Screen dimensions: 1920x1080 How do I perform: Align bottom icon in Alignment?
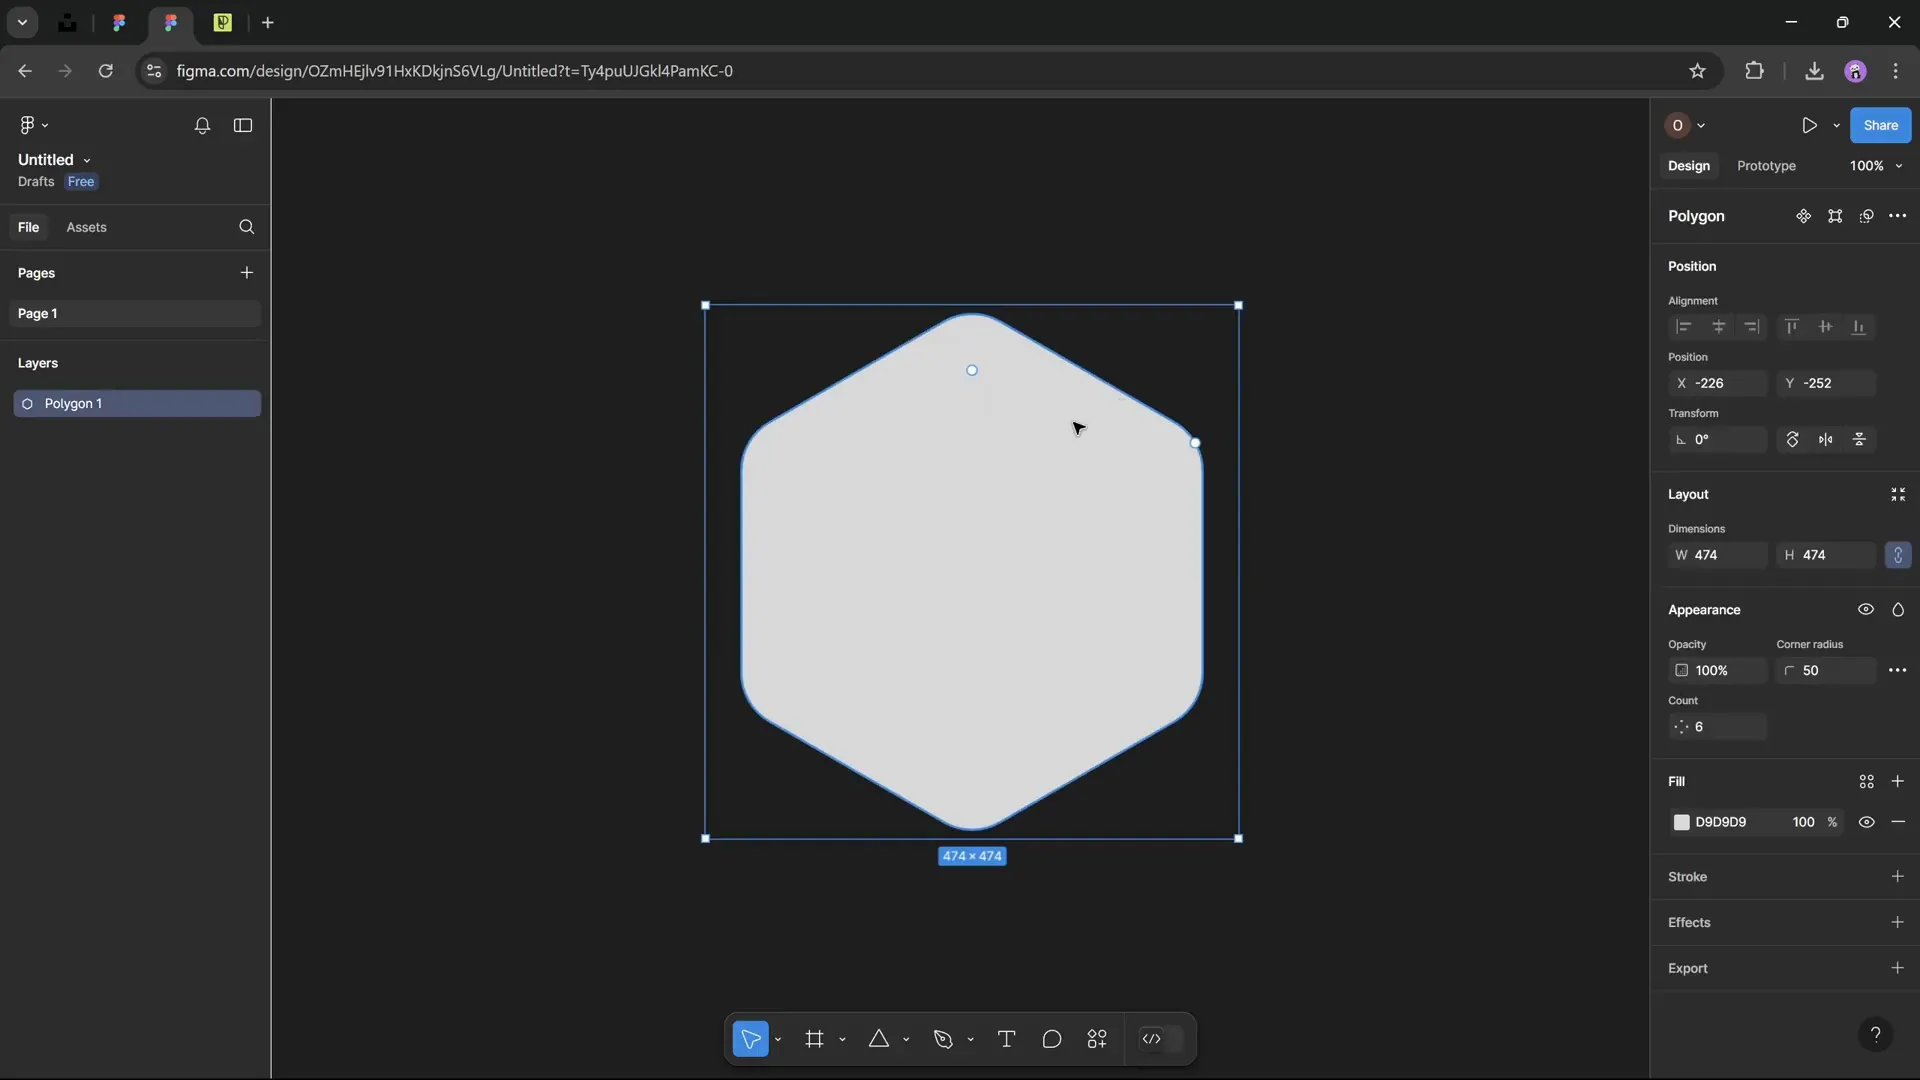pos(1859,327)
